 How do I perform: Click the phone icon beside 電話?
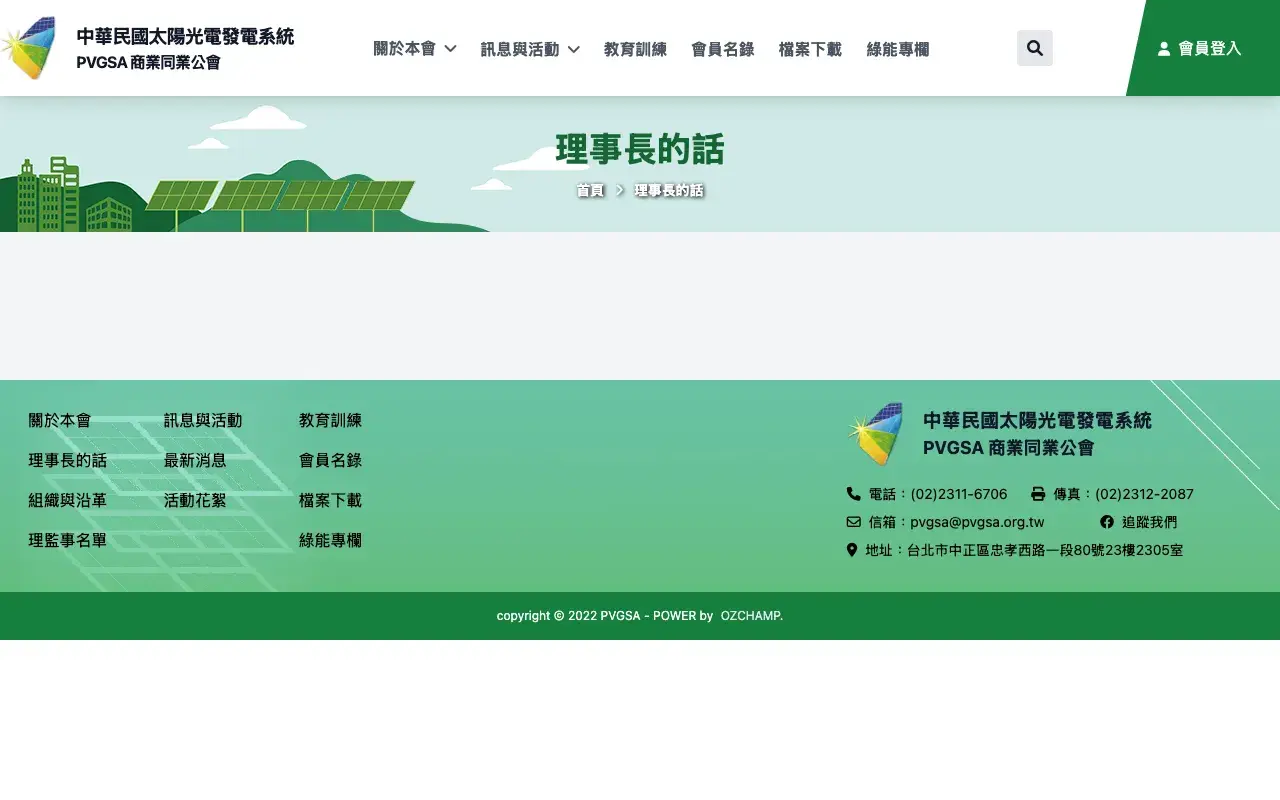(x=853, y=494)
